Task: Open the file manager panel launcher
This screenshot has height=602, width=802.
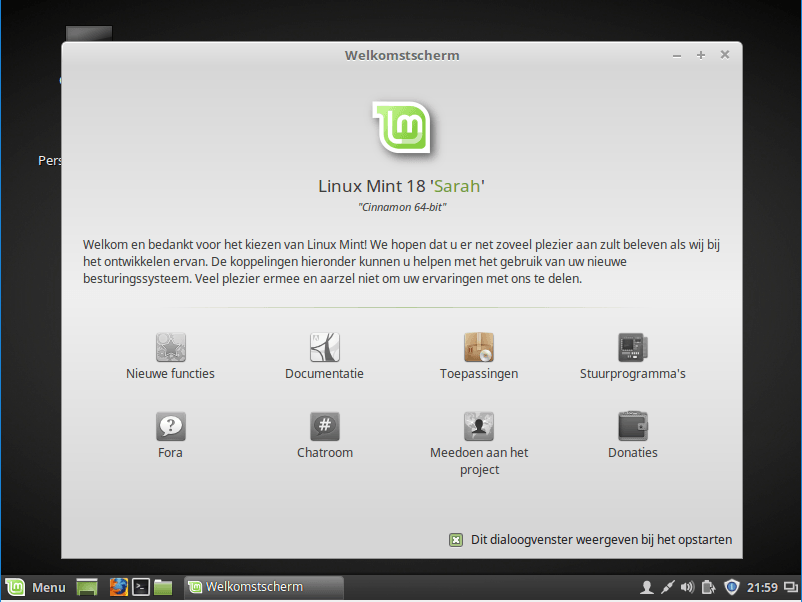Action: tap(164, 587)
